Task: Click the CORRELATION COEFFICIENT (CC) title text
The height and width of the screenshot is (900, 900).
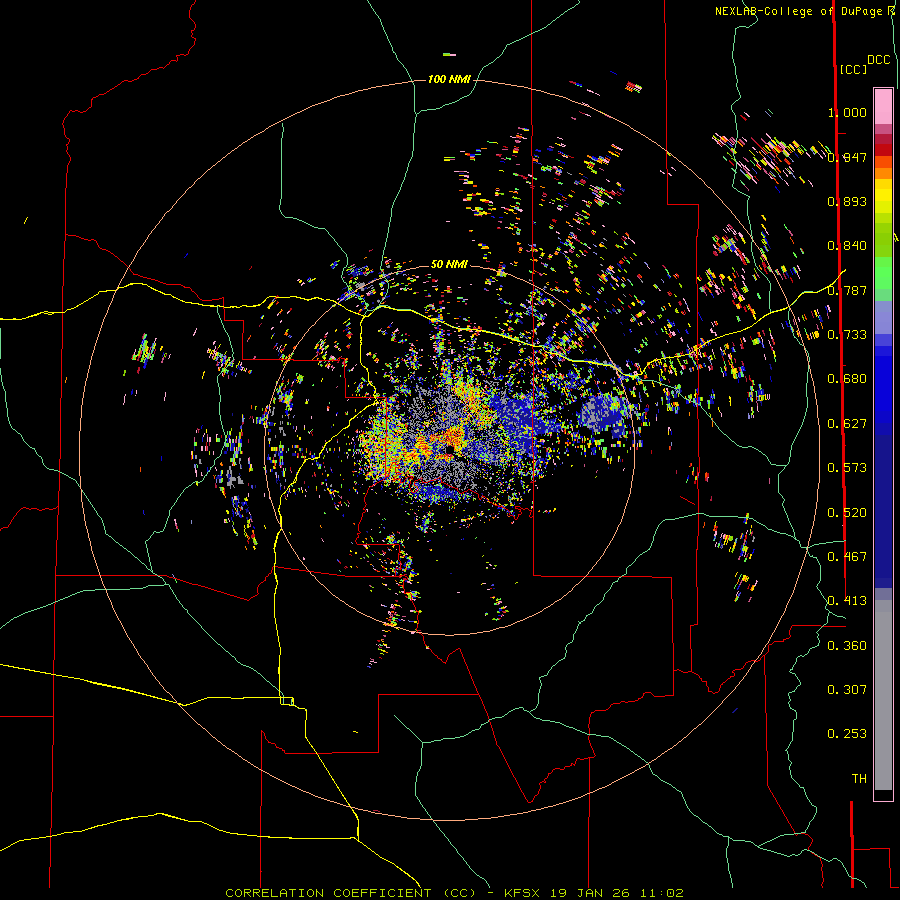Action: [x=351, y=893]
